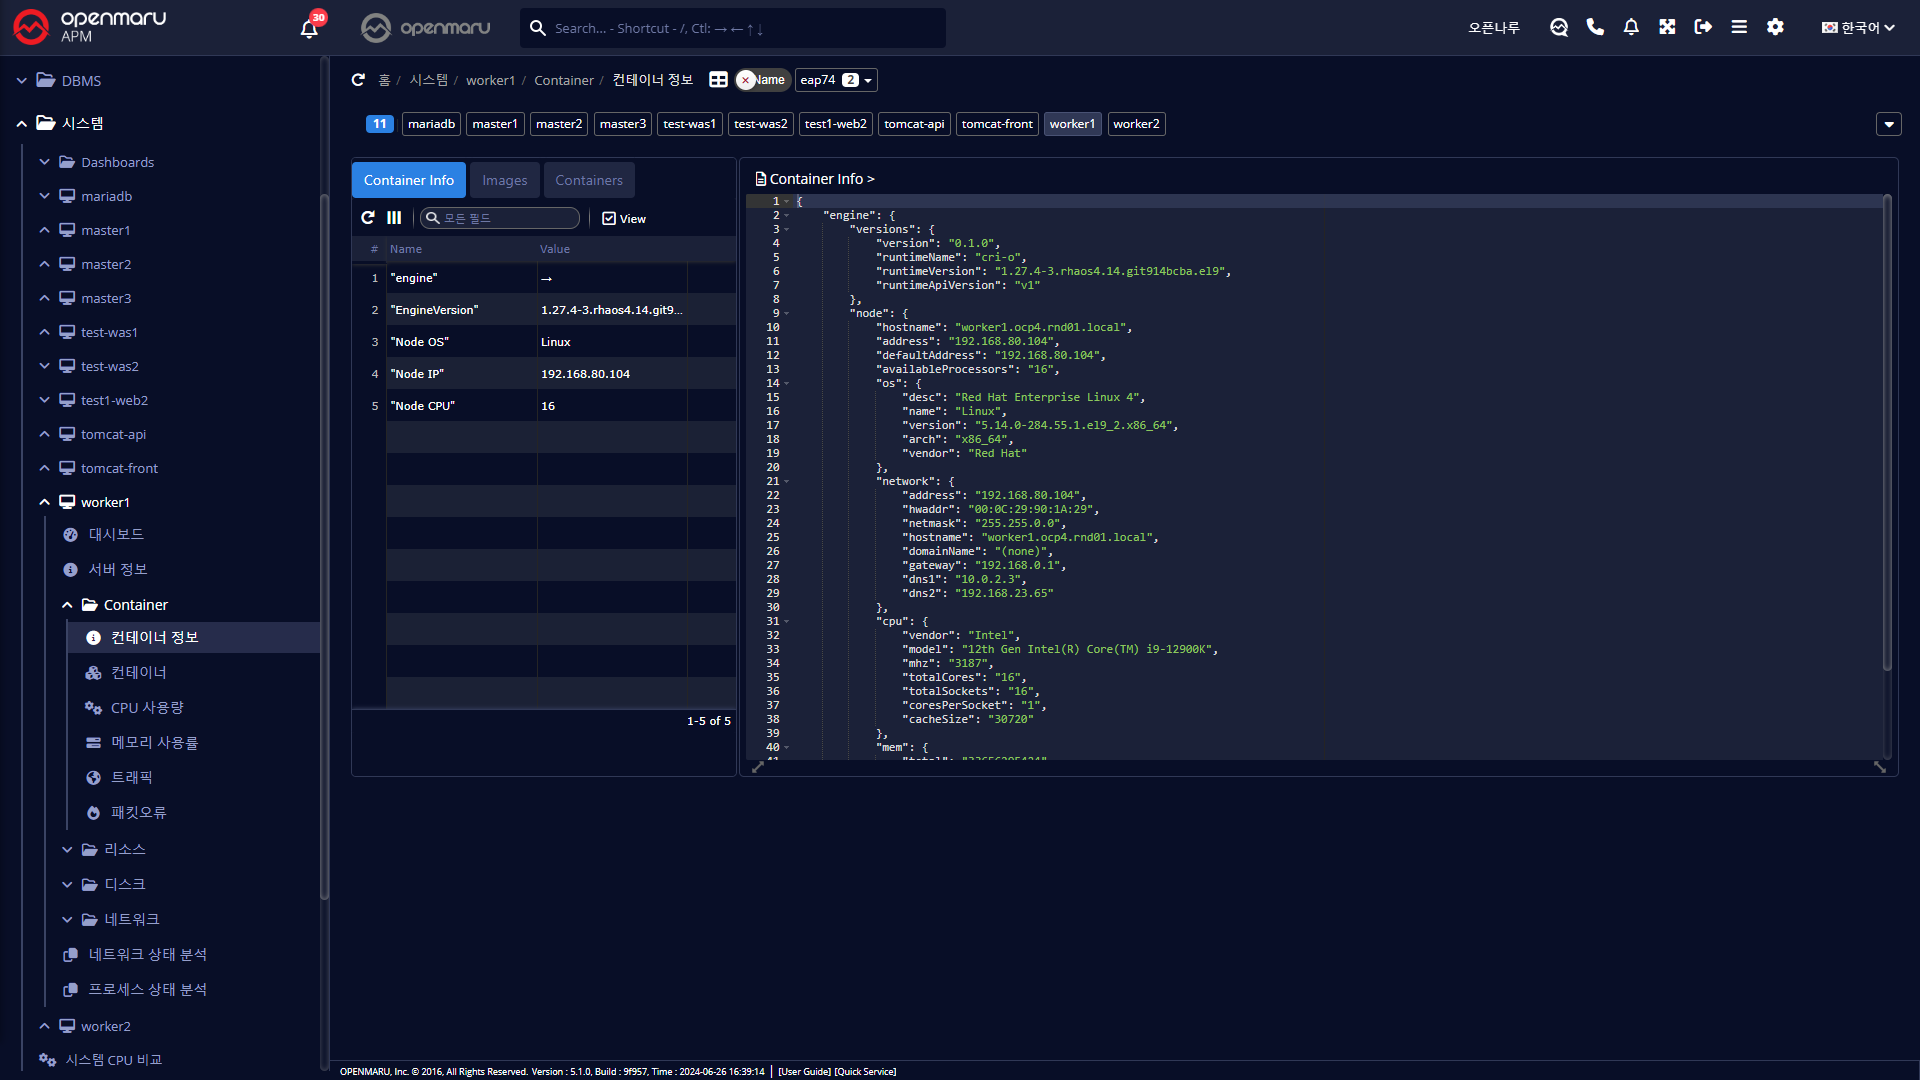Viewport: 1920px width, 1080px height.
Task: Collapse the Container folder in sidebar
Action: click(x=67, y=605)
